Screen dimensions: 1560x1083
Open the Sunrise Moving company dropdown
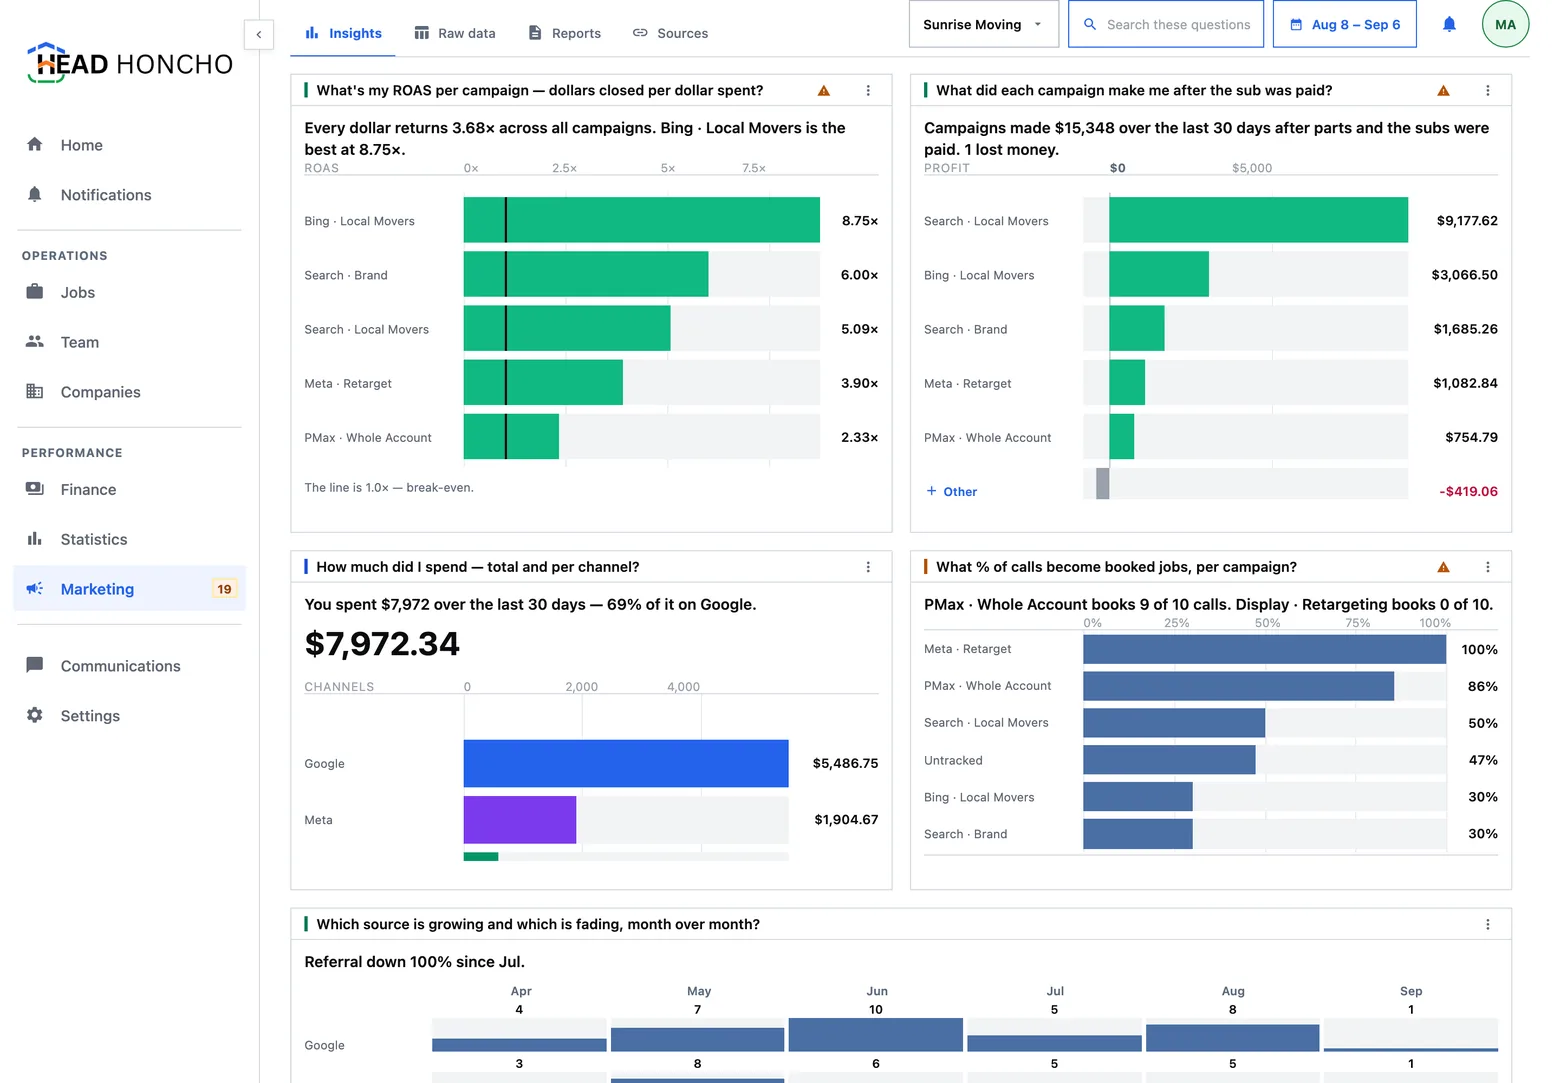click(983, 24)
